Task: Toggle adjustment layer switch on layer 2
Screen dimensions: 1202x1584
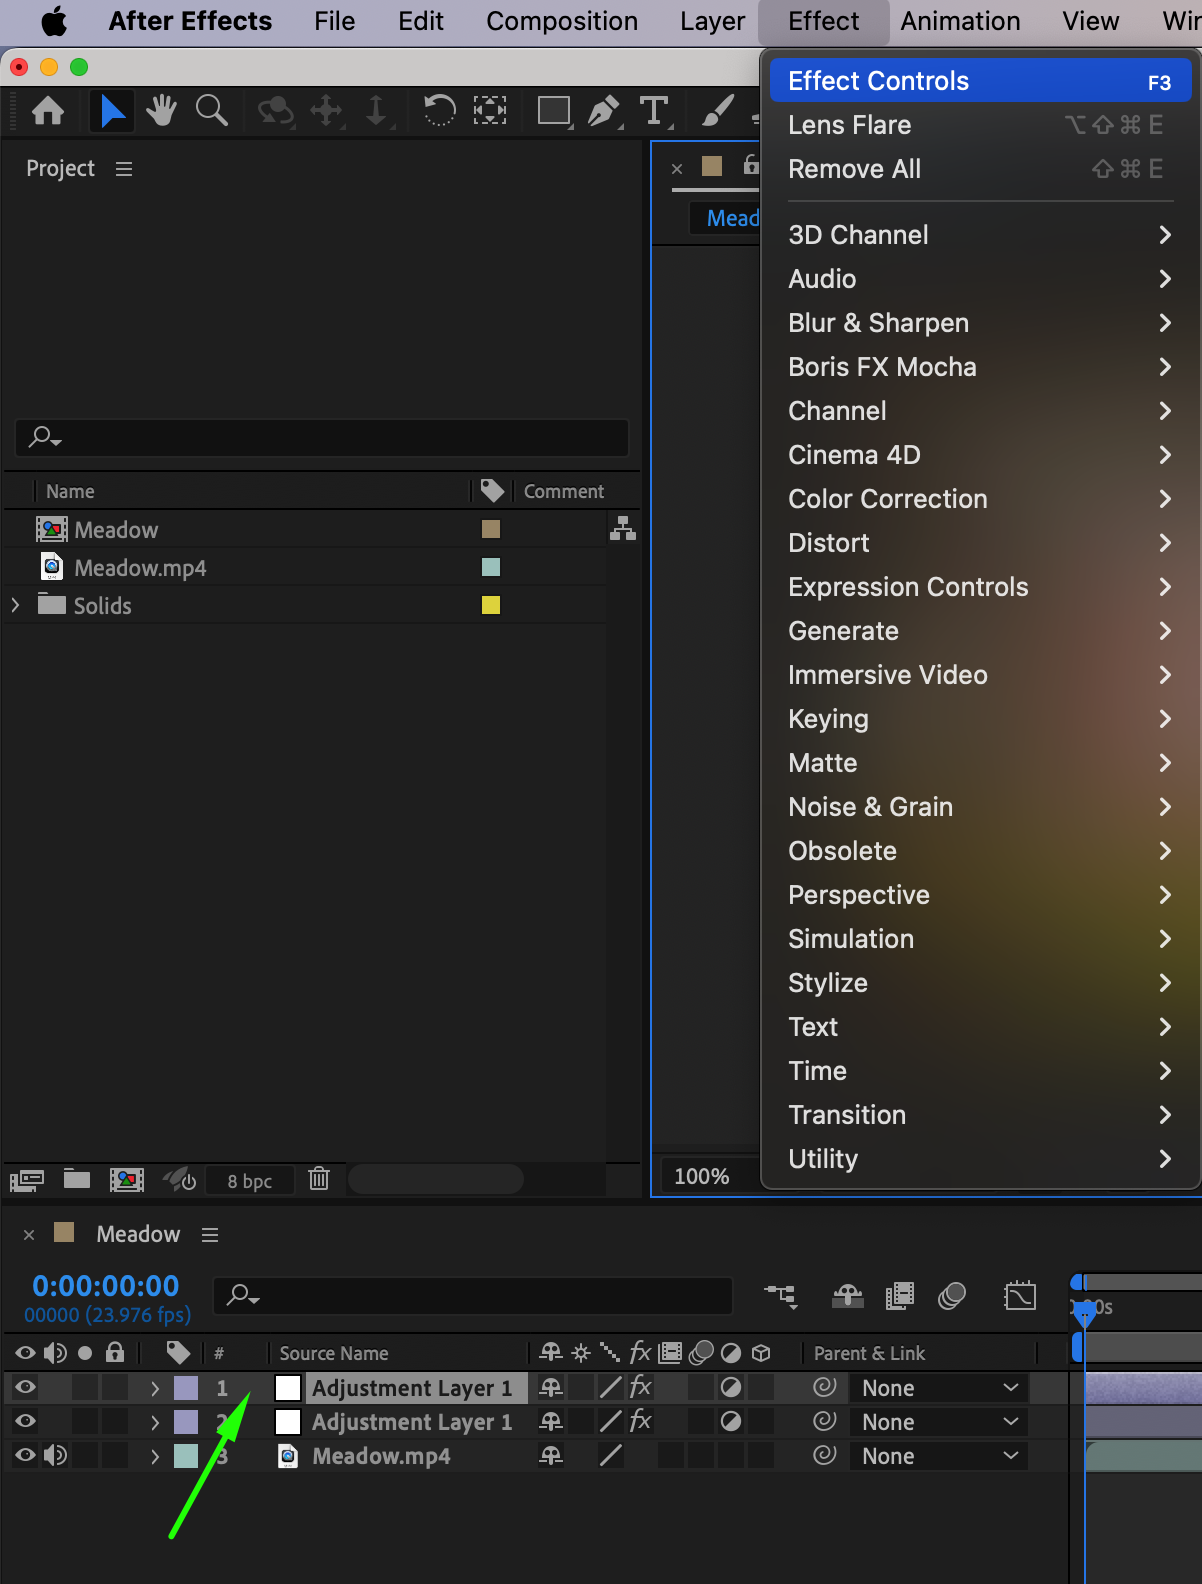Action: [x=731, y=1421]
